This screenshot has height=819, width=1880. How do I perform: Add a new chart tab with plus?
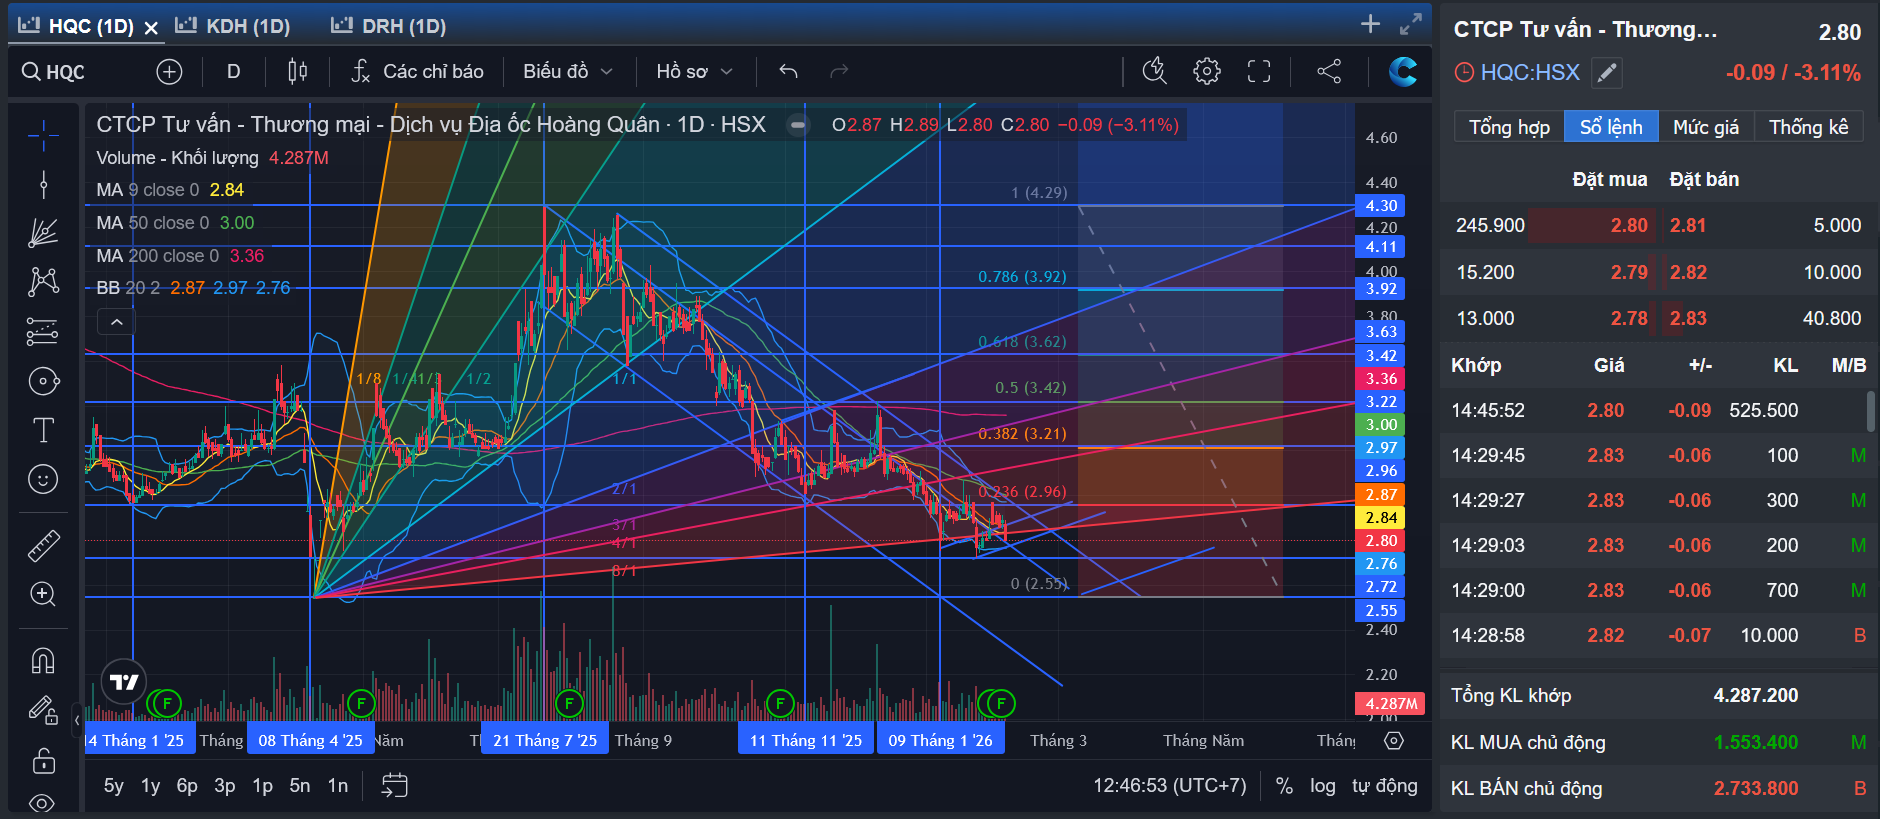pyautogui.click(x=1370, y=24)
